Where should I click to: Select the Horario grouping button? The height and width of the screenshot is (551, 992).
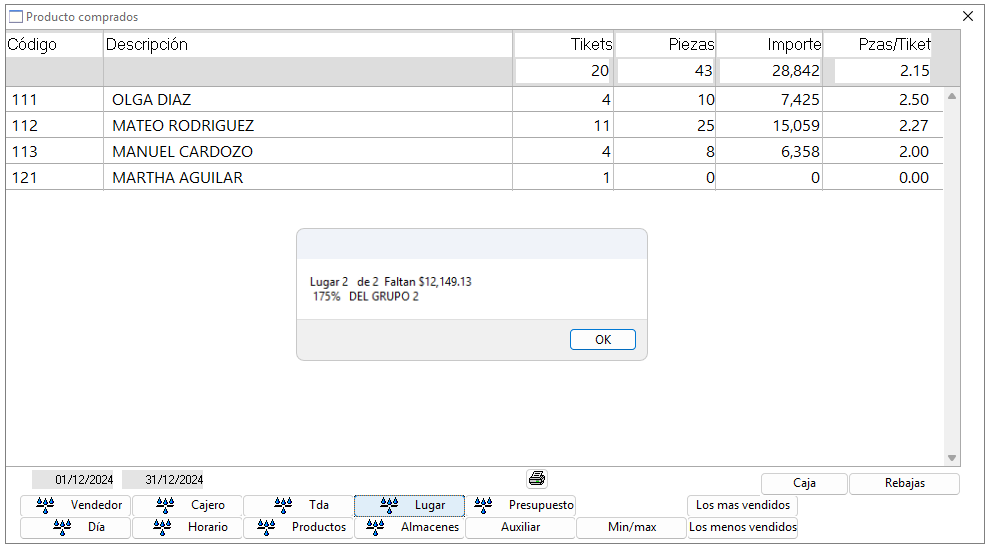(x=187, y=528)
